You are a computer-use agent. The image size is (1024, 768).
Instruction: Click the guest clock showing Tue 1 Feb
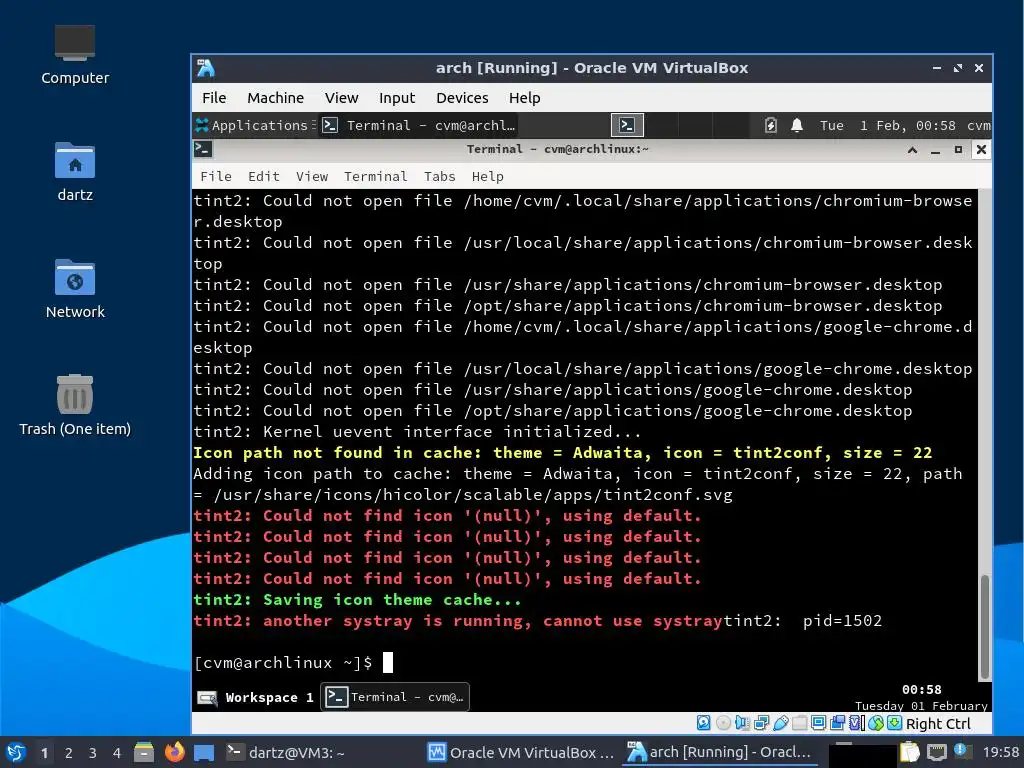pyautogui.click(x=888, y=125)
